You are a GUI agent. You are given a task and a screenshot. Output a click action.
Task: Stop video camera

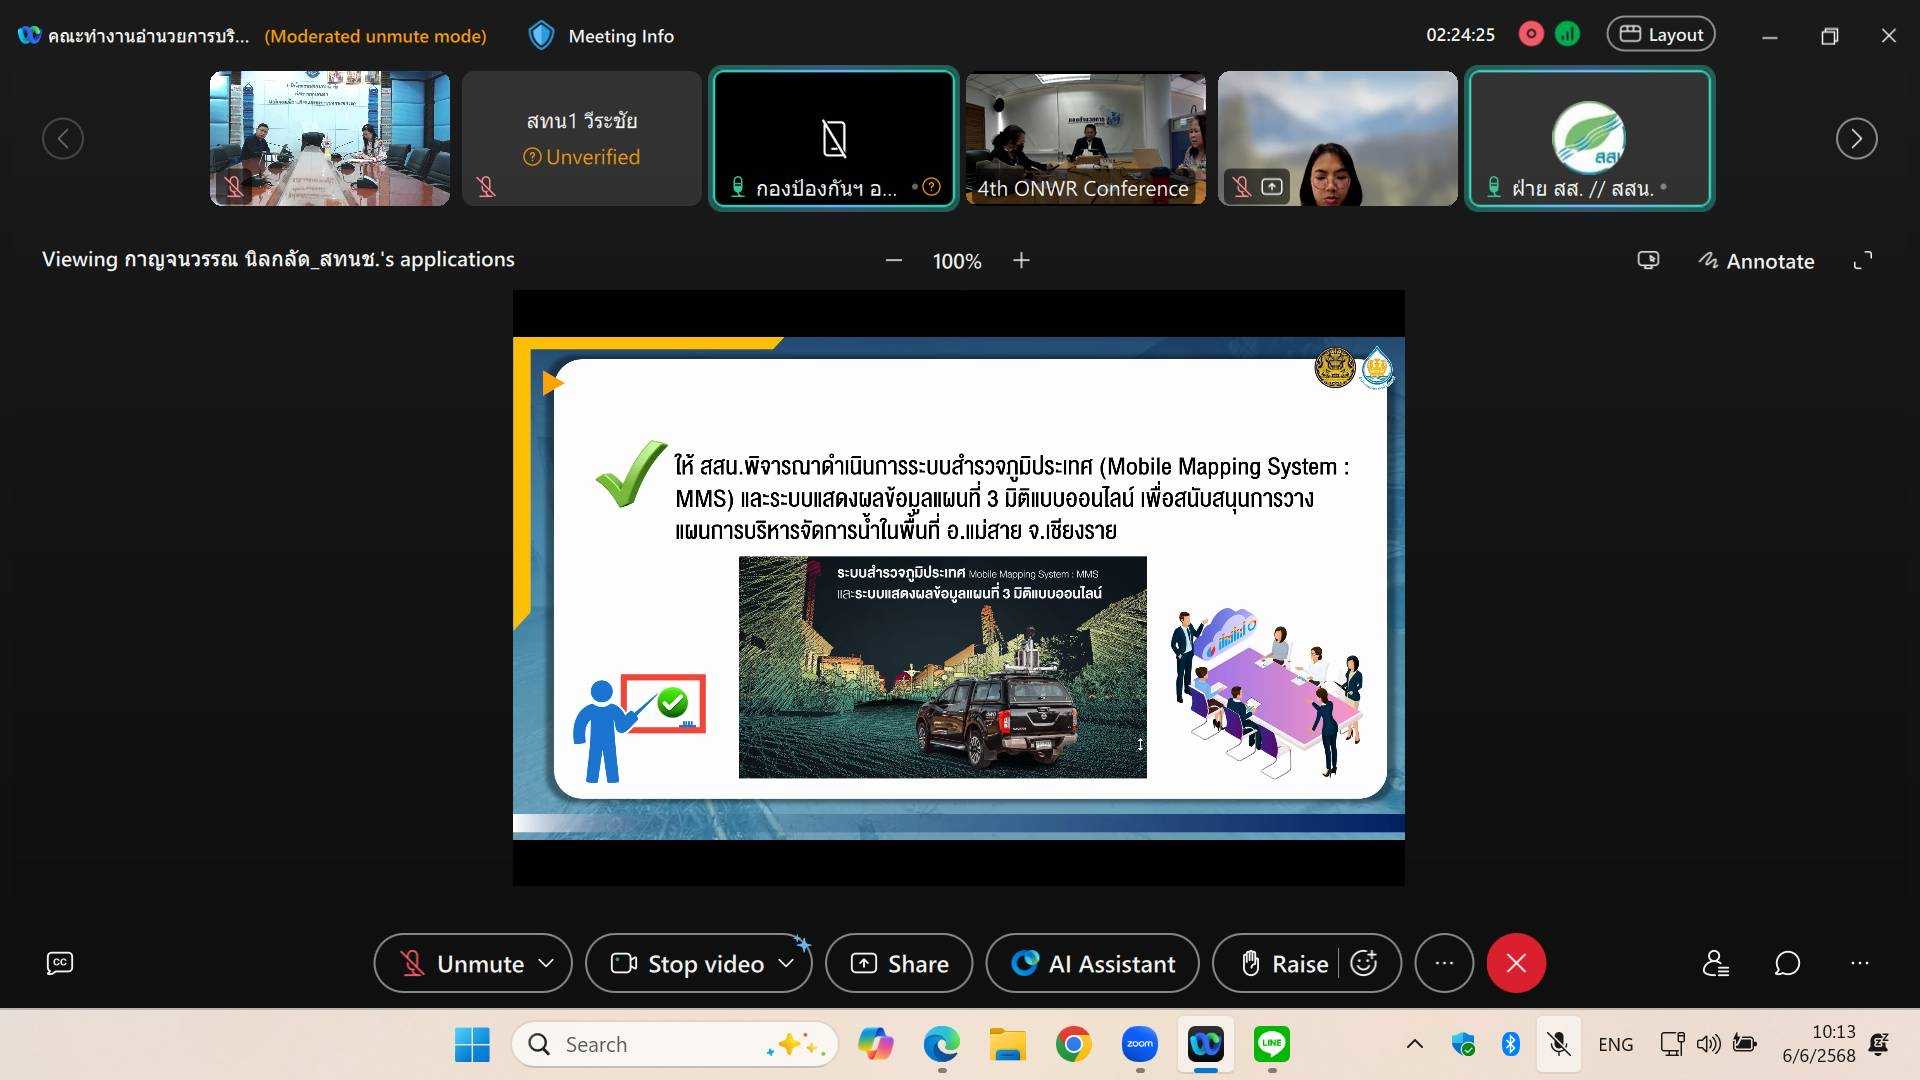[x=690, y=963]
